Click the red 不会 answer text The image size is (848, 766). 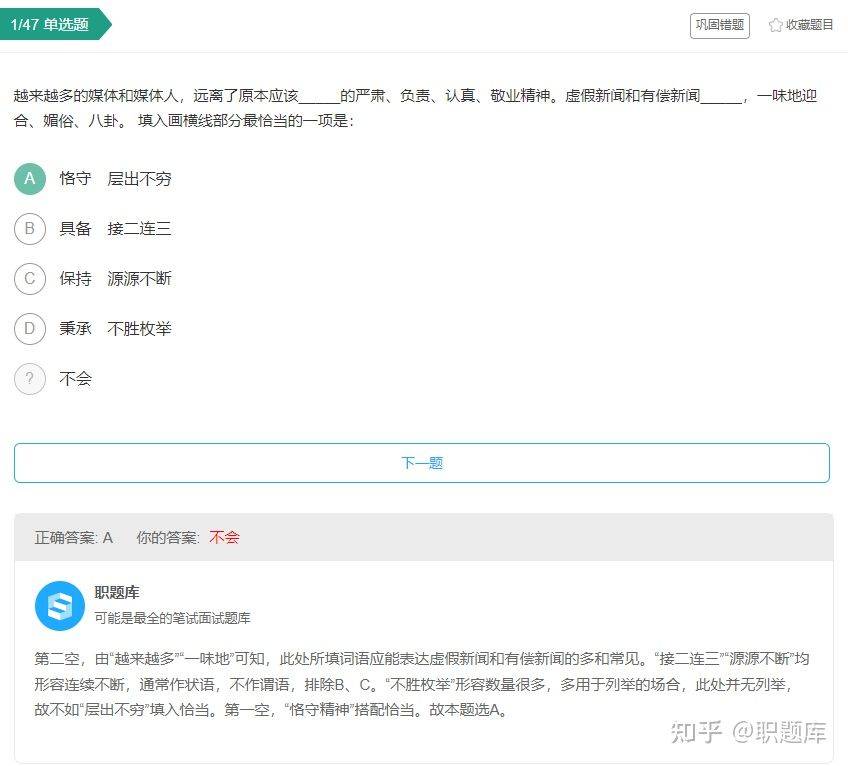point(225,537)
